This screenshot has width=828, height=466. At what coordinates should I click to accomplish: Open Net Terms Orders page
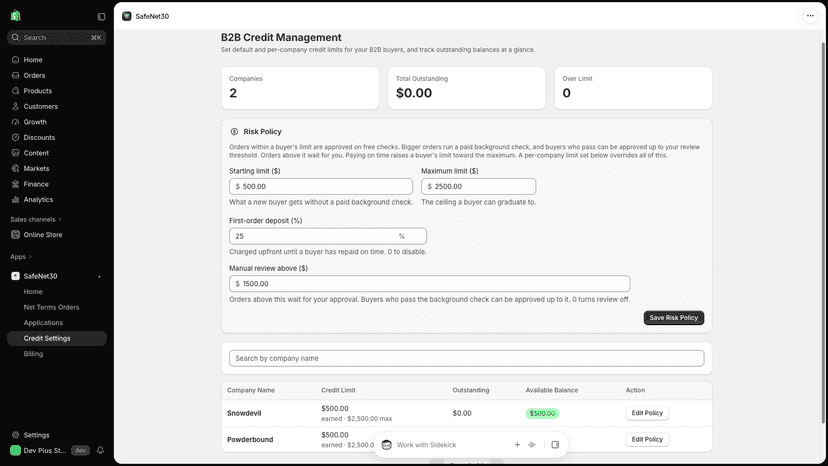coord(51,307)
